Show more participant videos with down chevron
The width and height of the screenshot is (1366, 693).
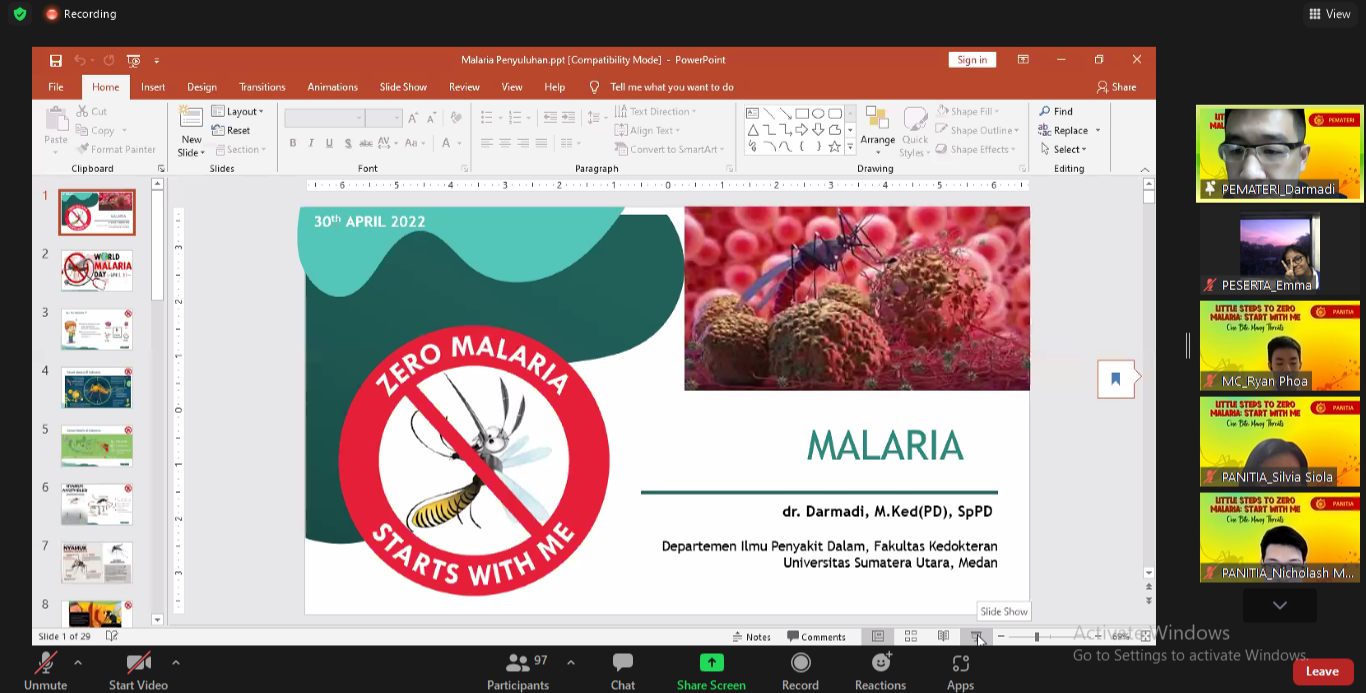[x=1279, y=605]
